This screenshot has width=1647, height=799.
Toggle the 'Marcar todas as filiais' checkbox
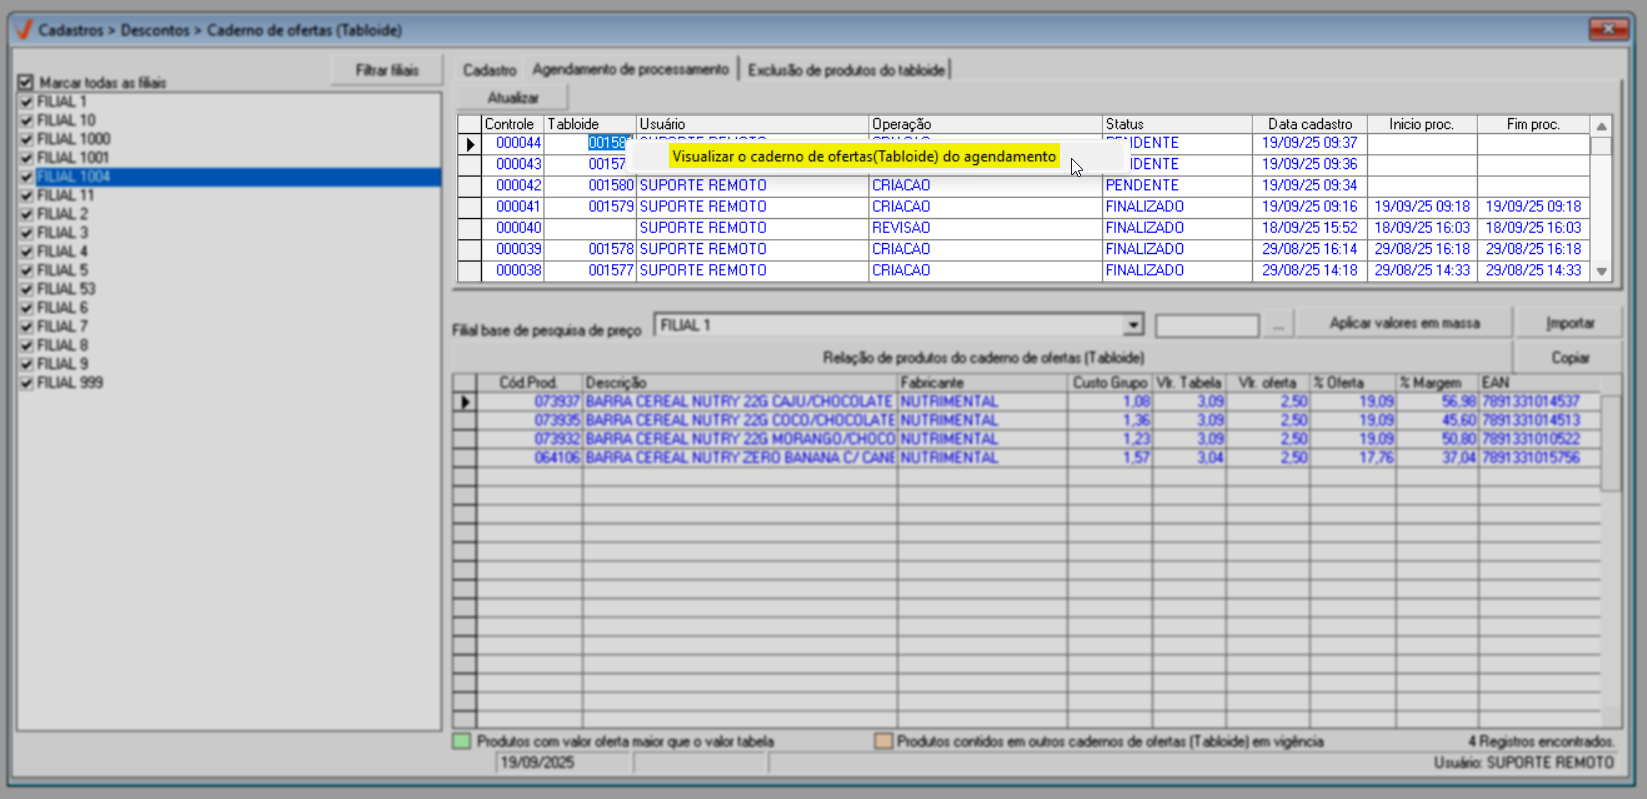26,83
